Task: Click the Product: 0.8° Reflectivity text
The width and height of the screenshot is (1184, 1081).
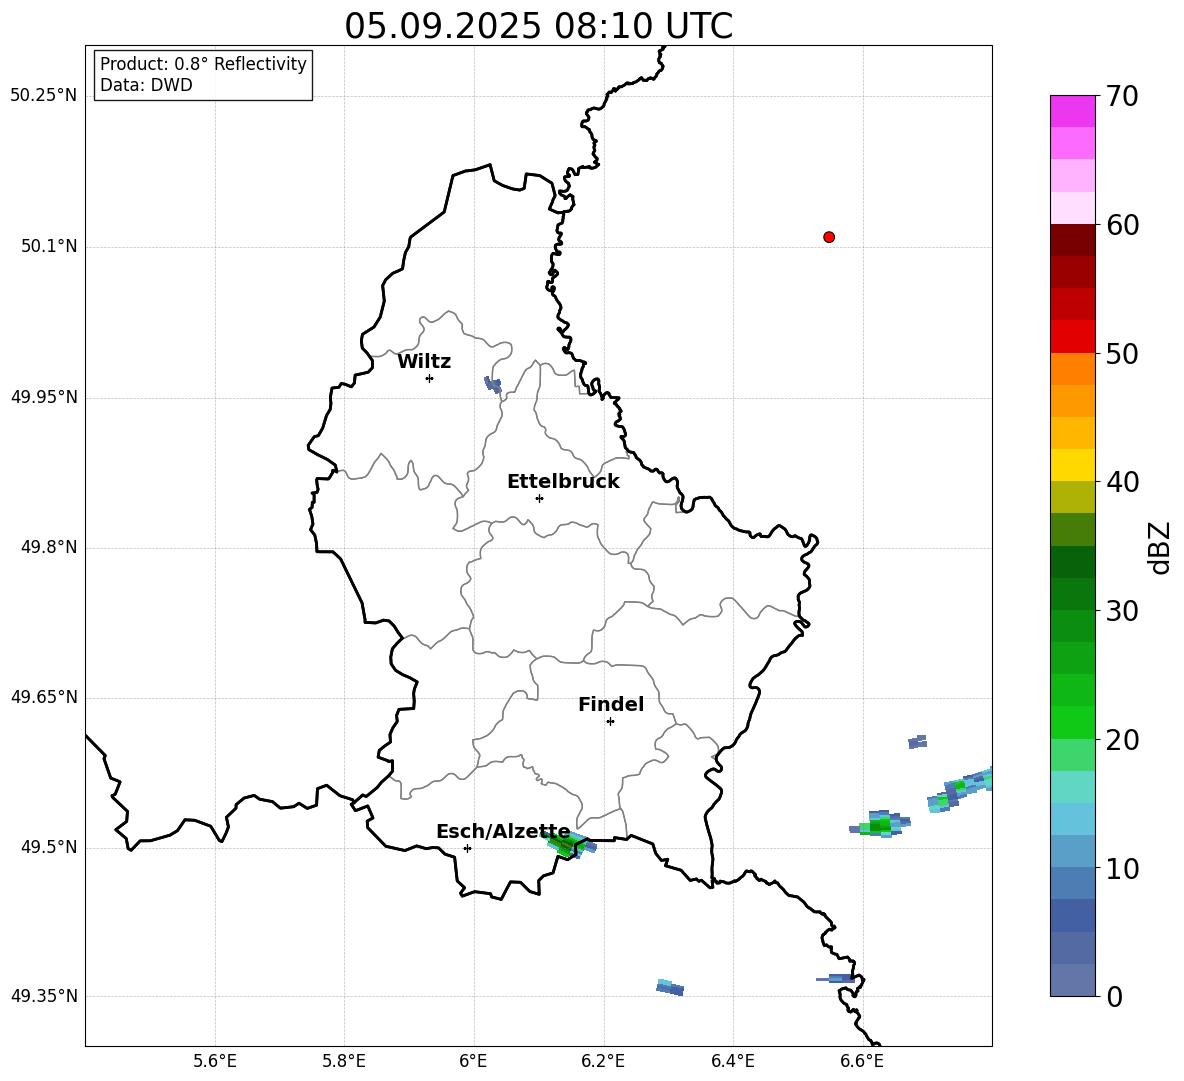Action: pyautogui.click(x=203, y=64)
